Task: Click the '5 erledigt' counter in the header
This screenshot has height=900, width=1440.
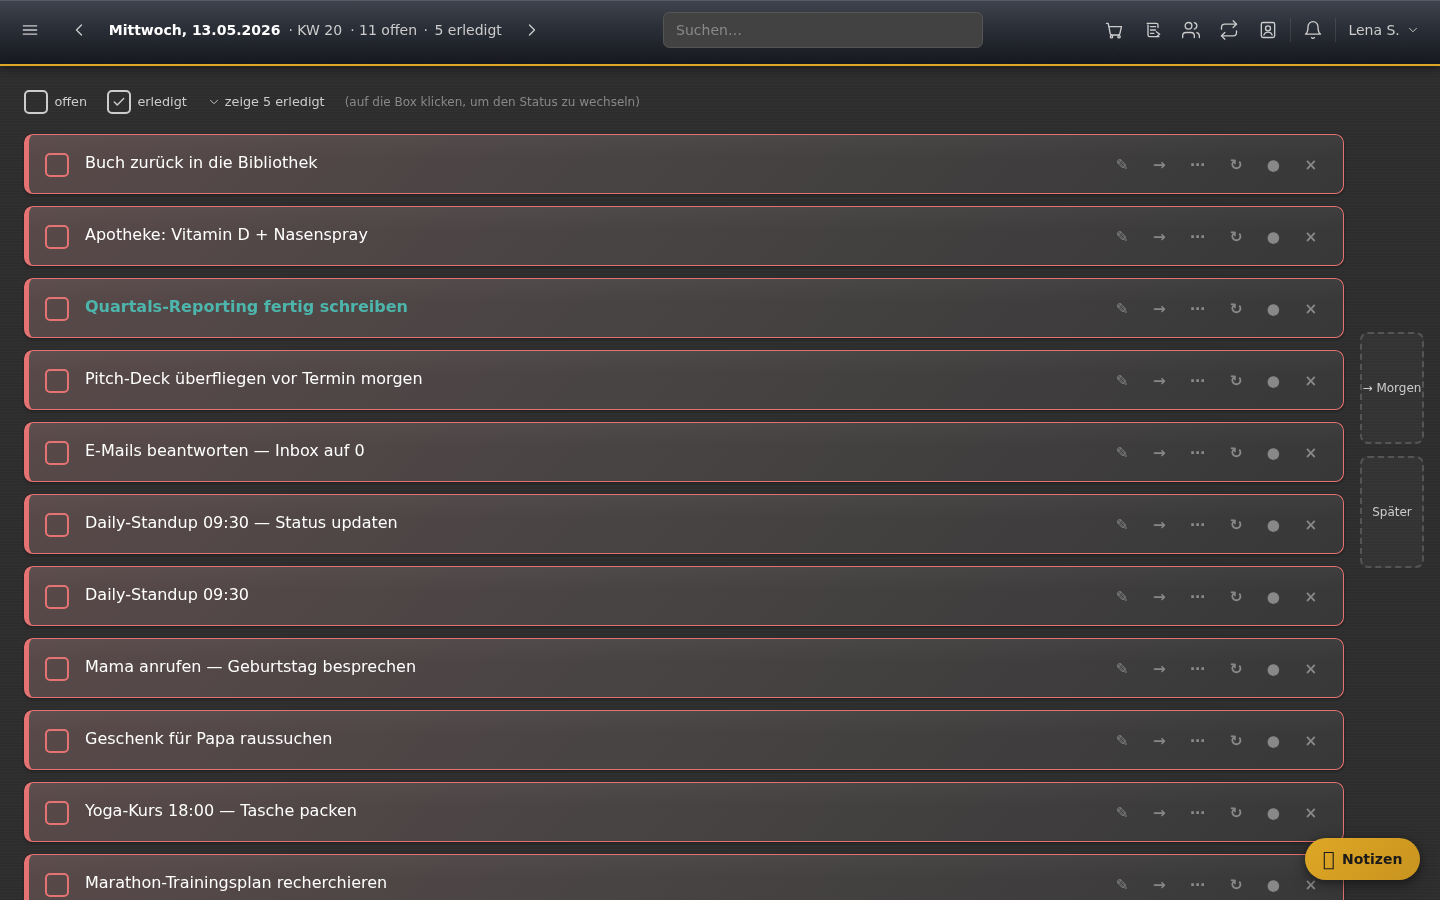Action: (x=468, y=30)
